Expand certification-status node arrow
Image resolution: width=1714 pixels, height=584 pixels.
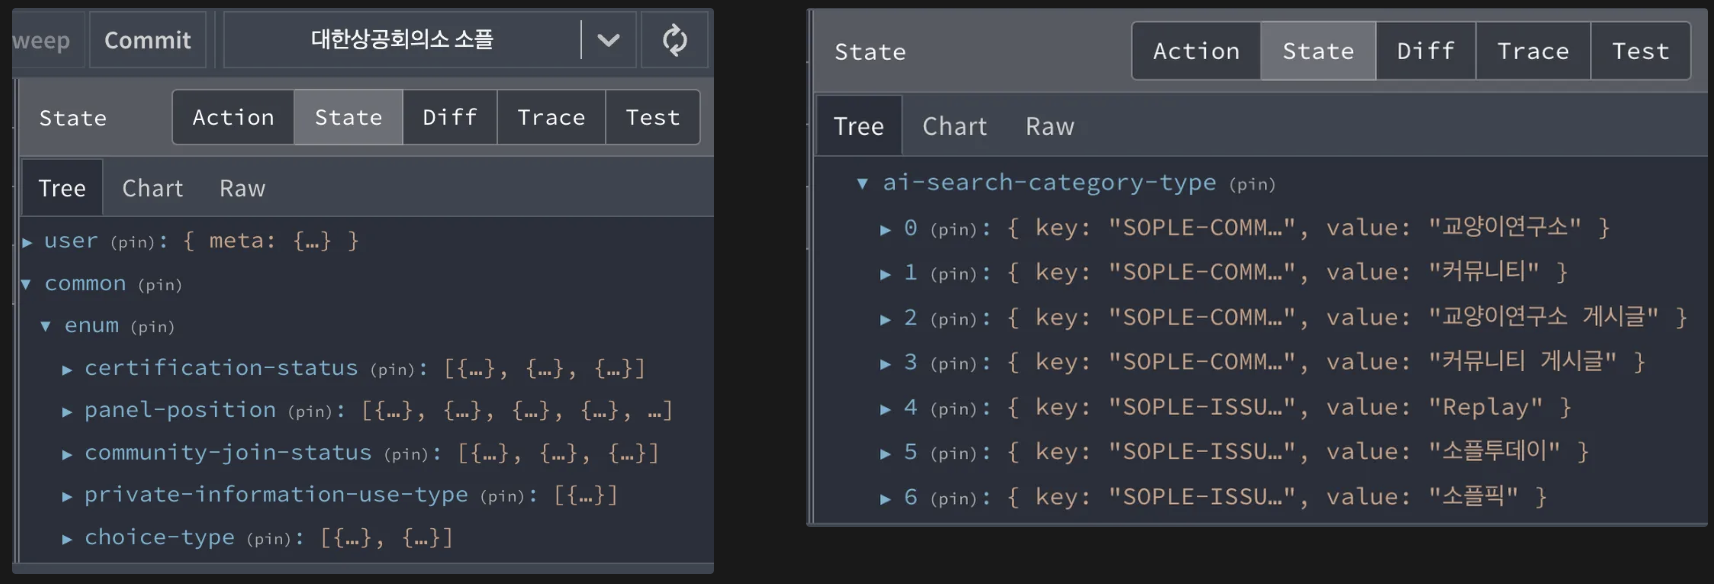(67, 369)
